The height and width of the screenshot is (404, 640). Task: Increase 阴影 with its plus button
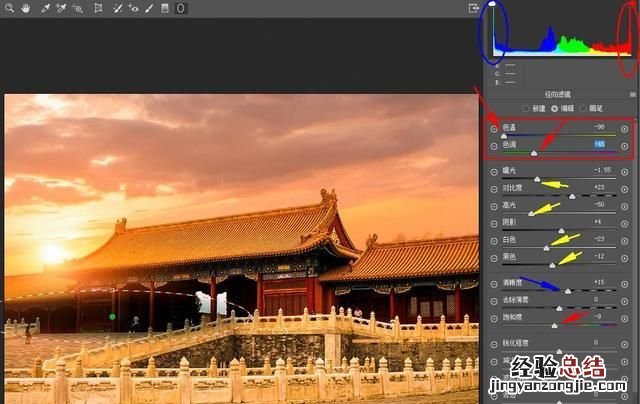point(624,224)
